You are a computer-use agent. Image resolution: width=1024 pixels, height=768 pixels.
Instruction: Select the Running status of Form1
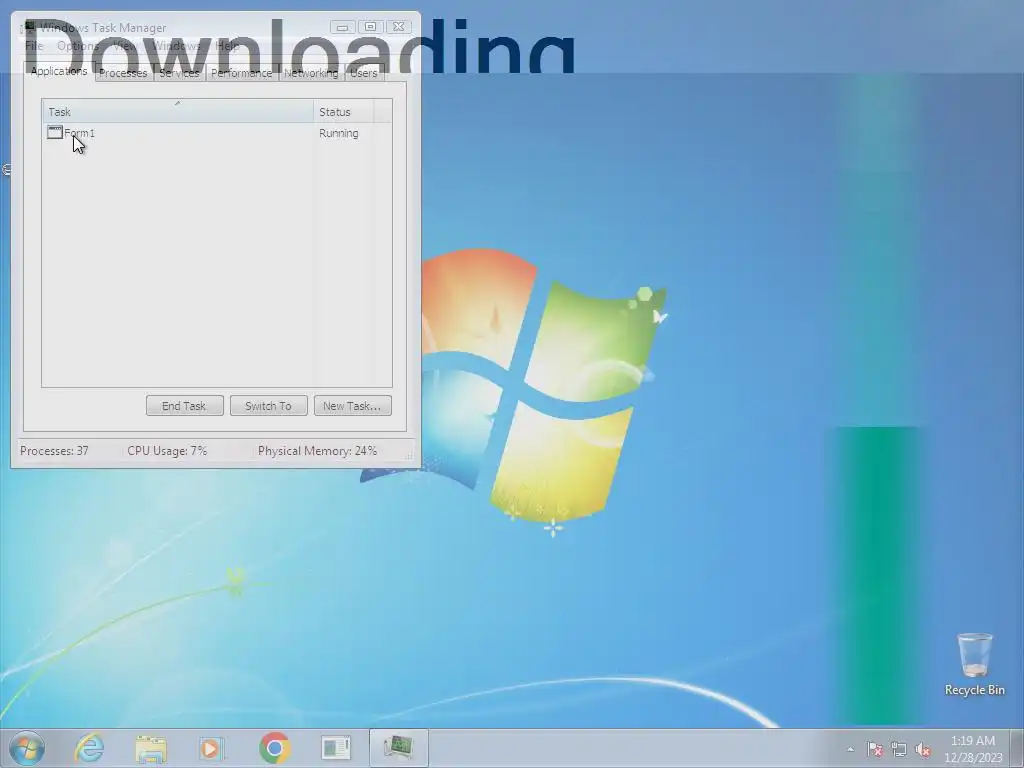click(338, 133)
